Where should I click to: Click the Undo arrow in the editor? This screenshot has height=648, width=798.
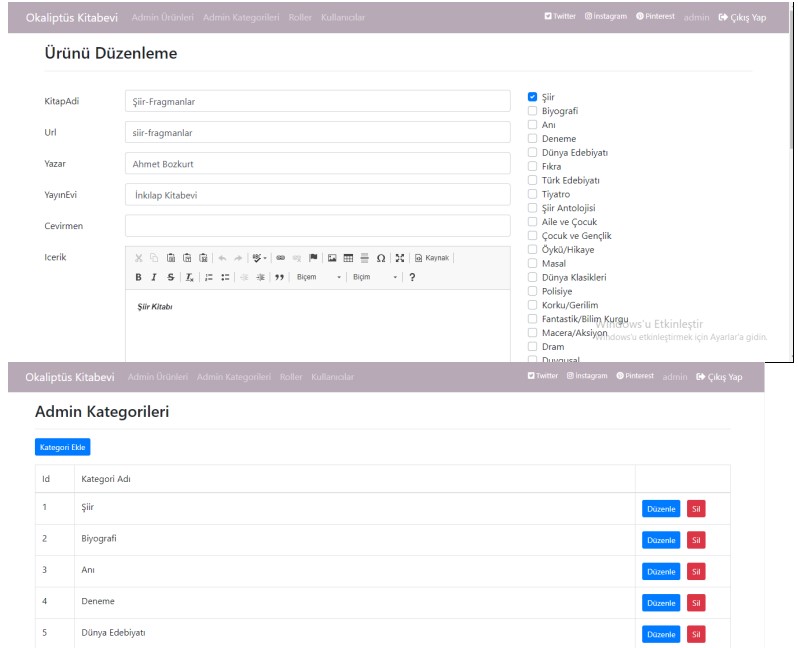click(x=222, y=258)
